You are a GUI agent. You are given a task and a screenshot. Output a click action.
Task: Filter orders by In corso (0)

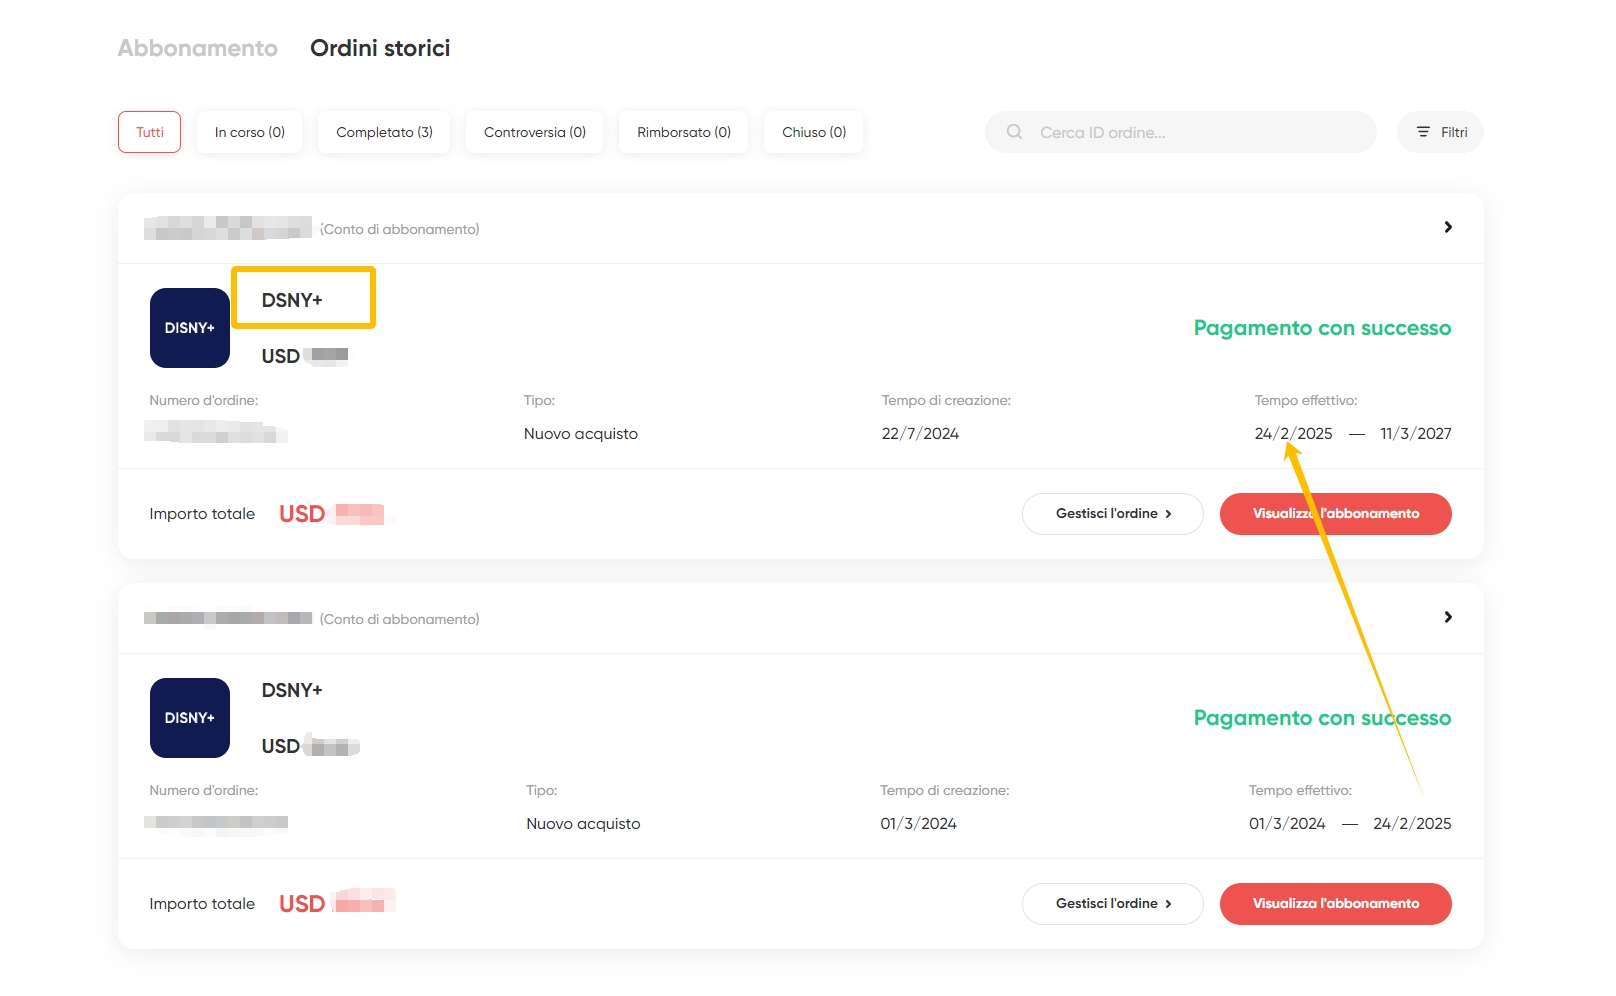tap(250, 132)
